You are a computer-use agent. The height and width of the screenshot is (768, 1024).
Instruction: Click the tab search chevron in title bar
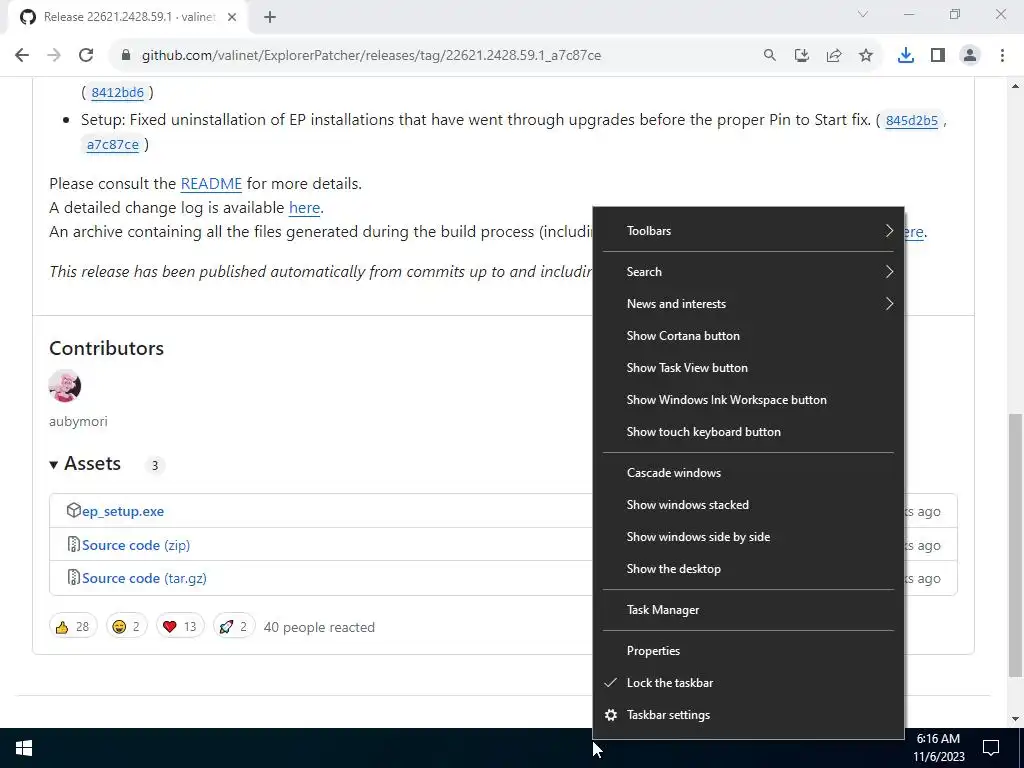point(863,14)
